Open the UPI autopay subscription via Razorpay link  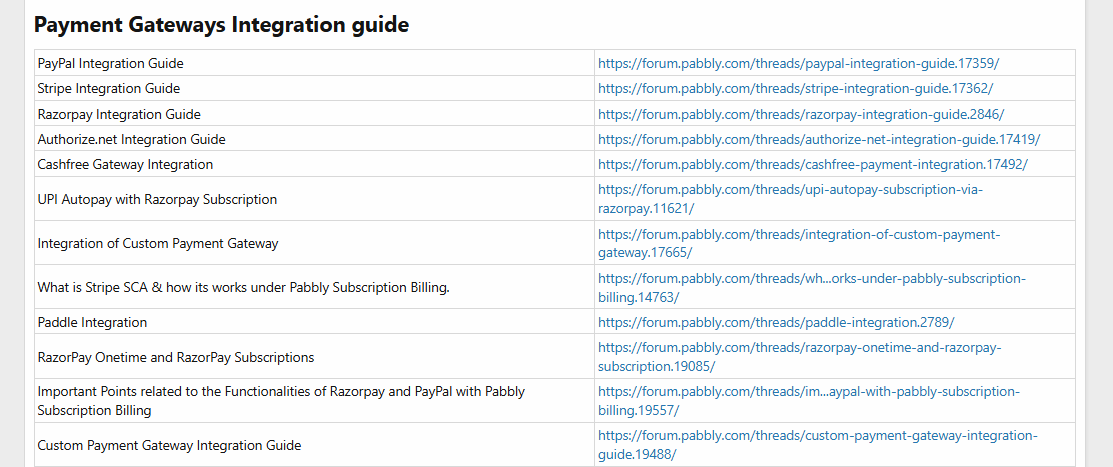point(790,199)
